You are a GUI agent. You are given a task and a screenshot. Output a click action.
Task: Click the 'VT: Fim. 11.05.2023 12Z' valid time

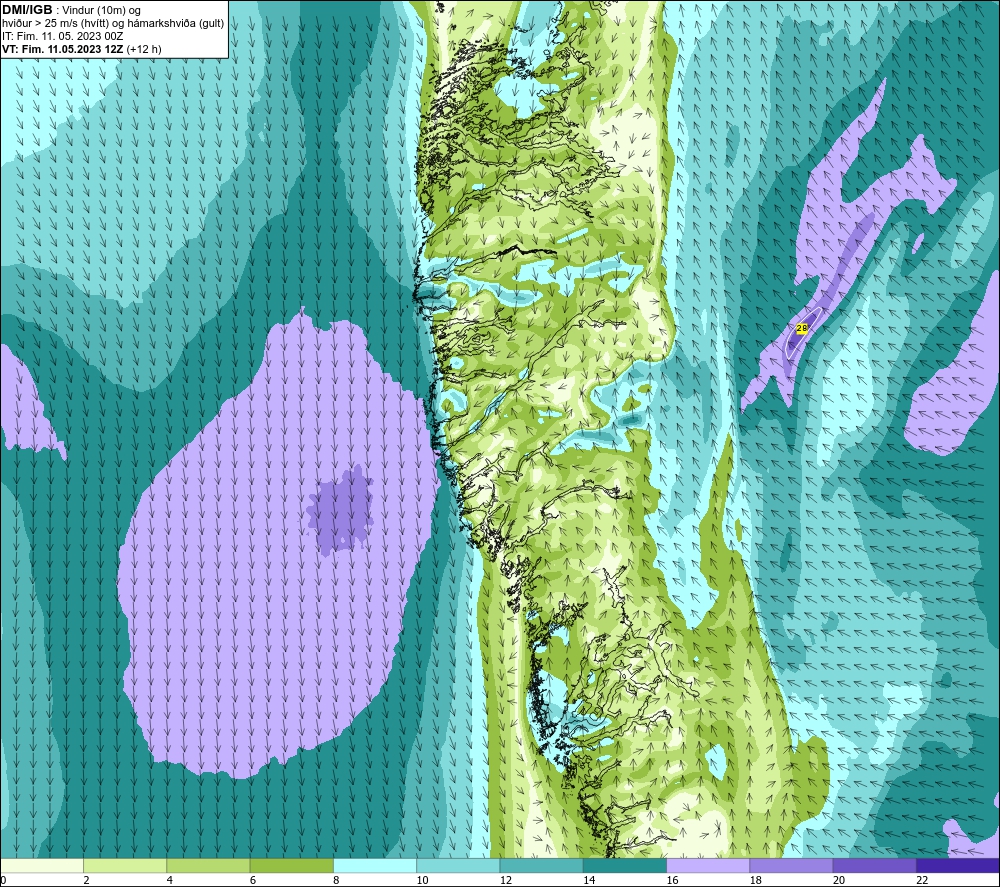click(63, 49)
